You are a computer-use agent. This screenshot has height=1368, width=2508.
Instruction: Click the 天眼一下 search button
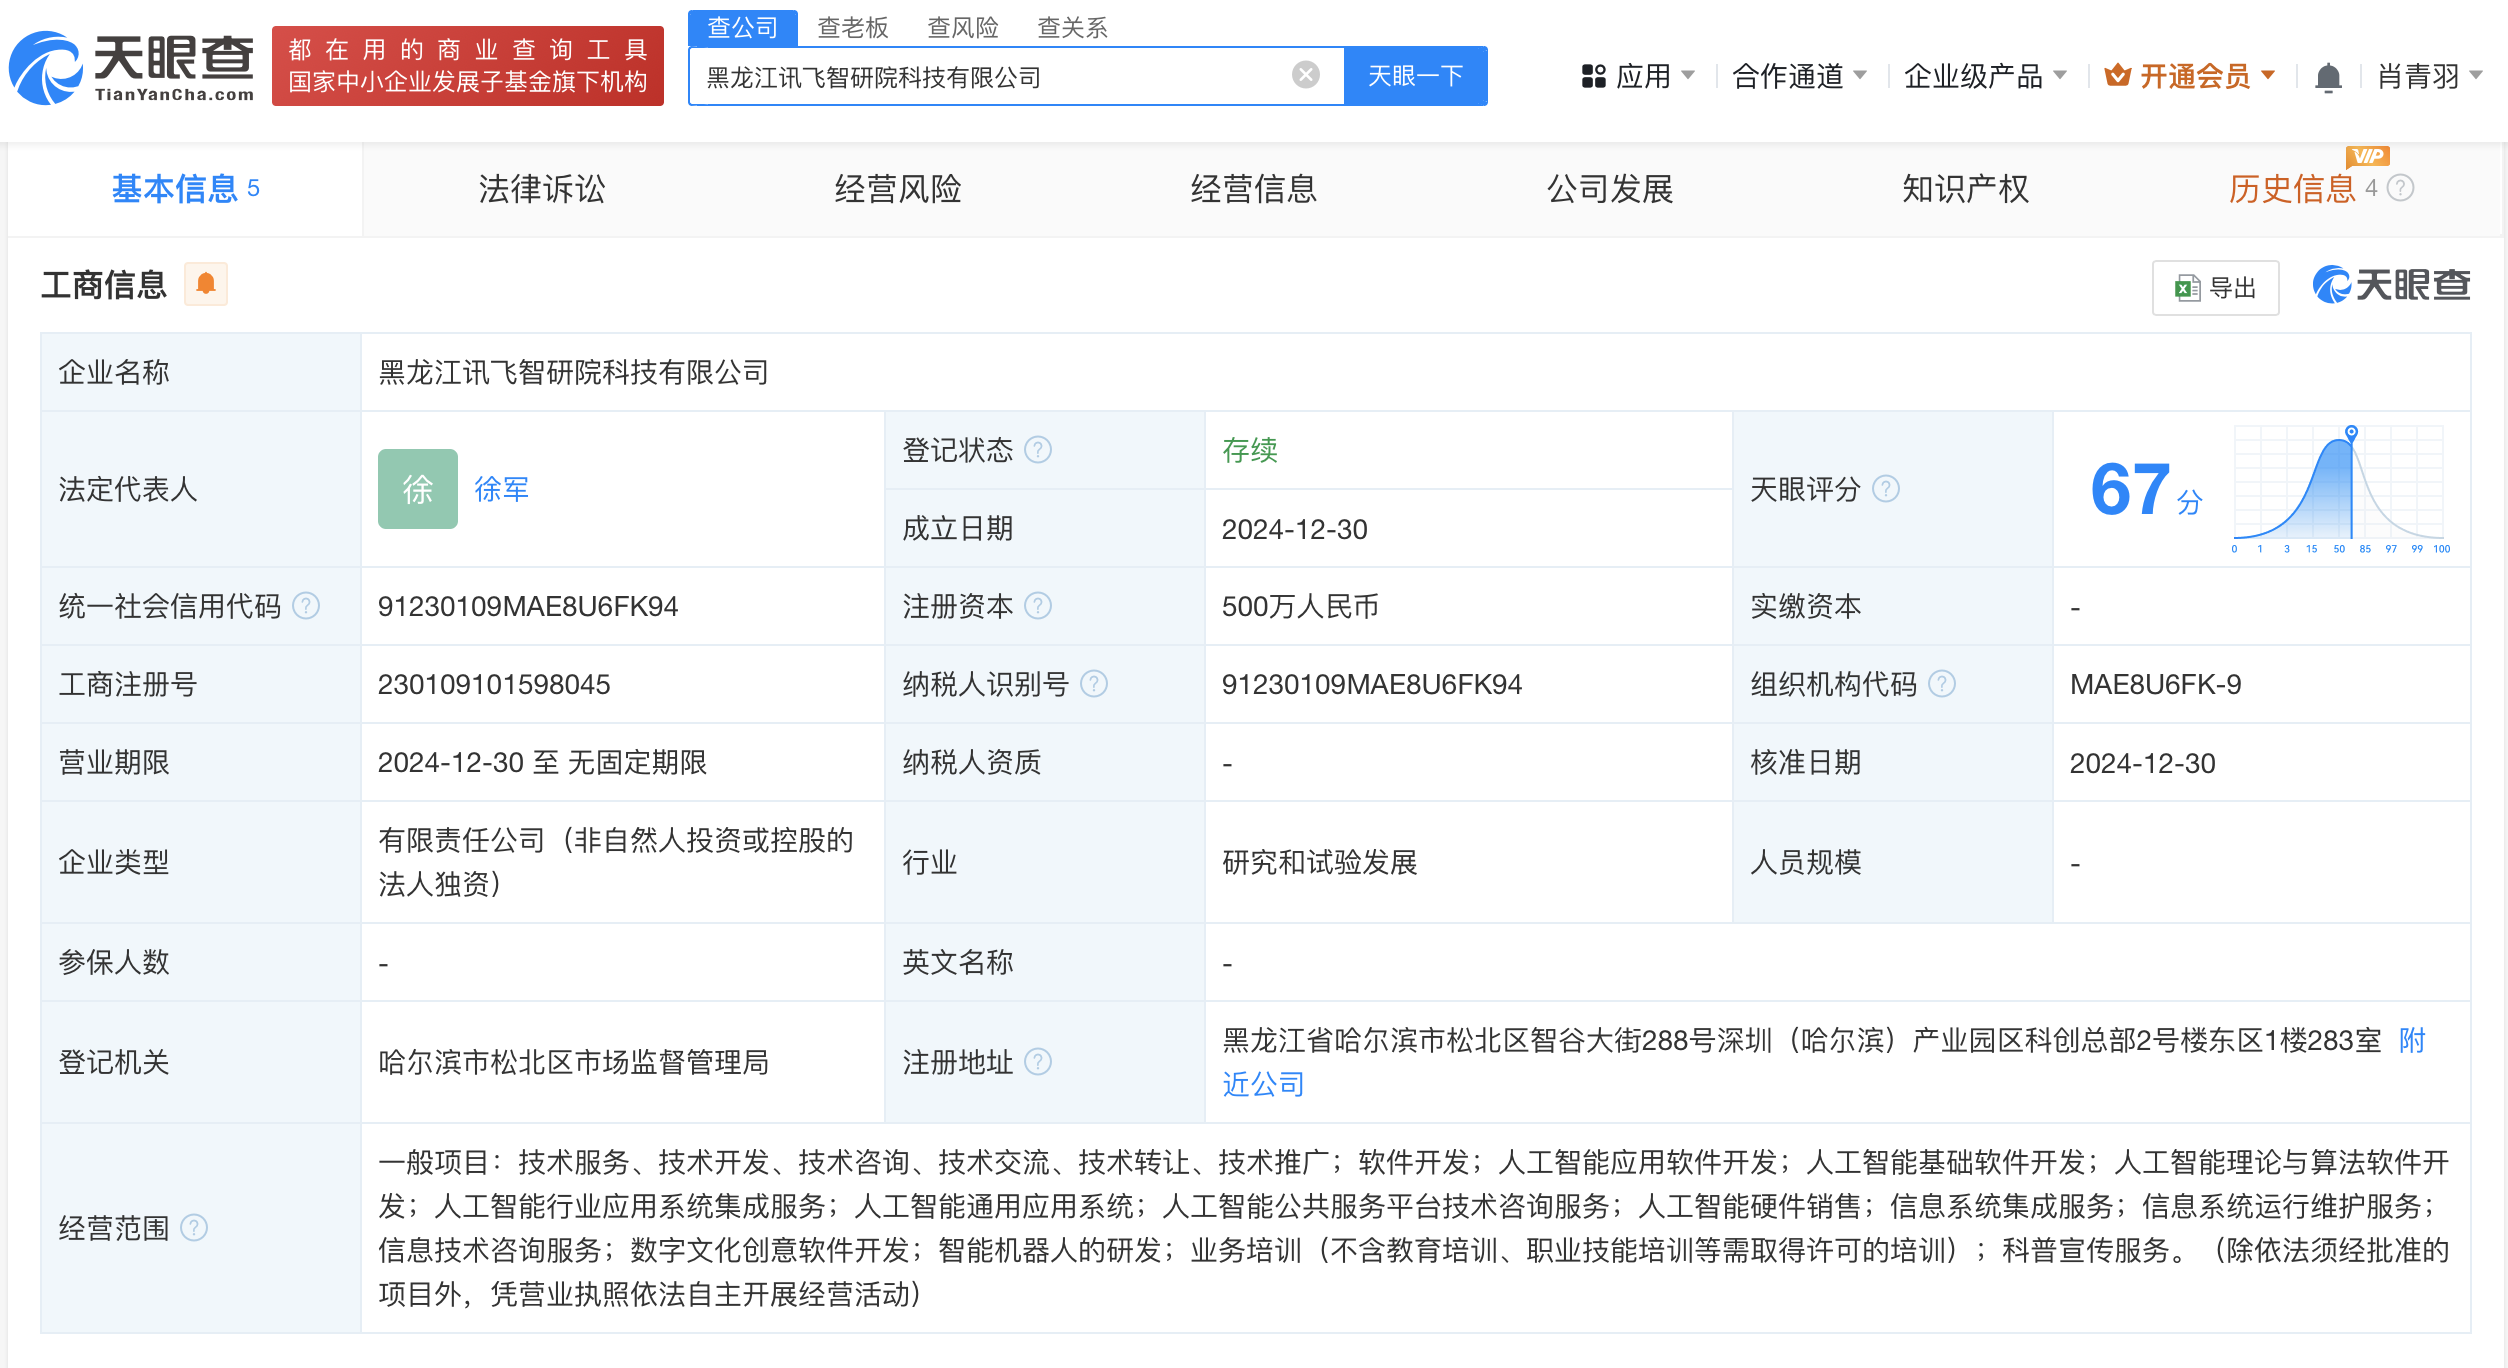click(x=1416, y=74)
